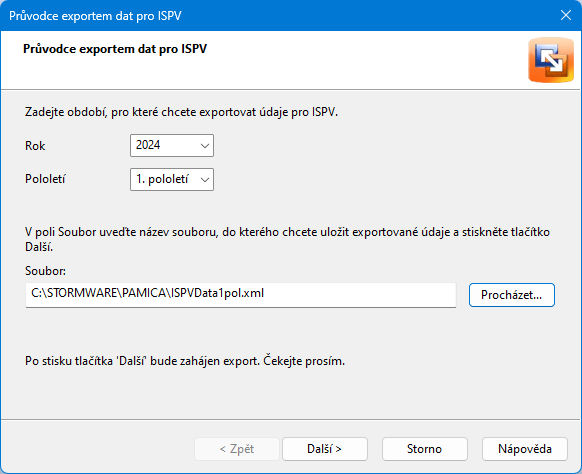Open the Pololetí combo box showing 1. pololetí
Viewport: 582px width, 474px height.
click(x=172, y=180)
